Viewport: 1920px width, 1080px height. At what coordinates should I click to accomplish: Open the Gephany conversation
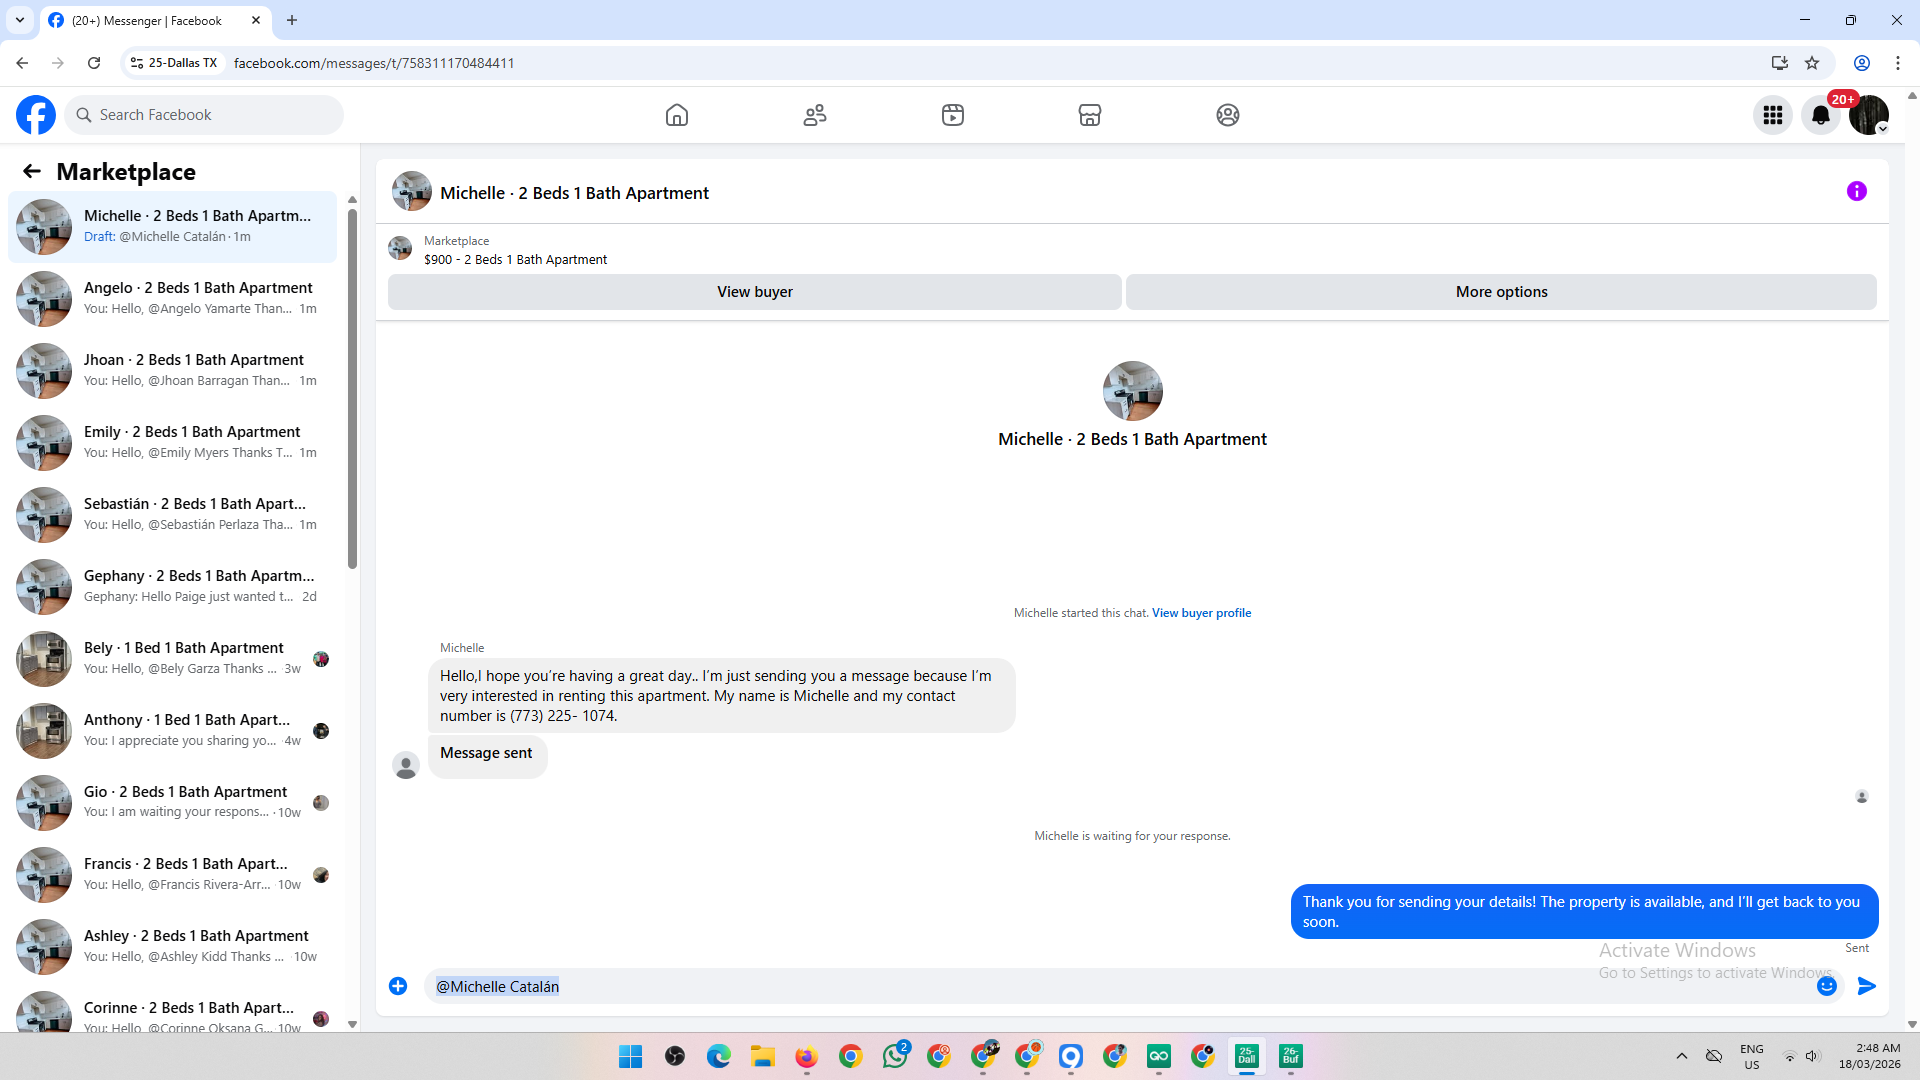(x=173, y=587)
